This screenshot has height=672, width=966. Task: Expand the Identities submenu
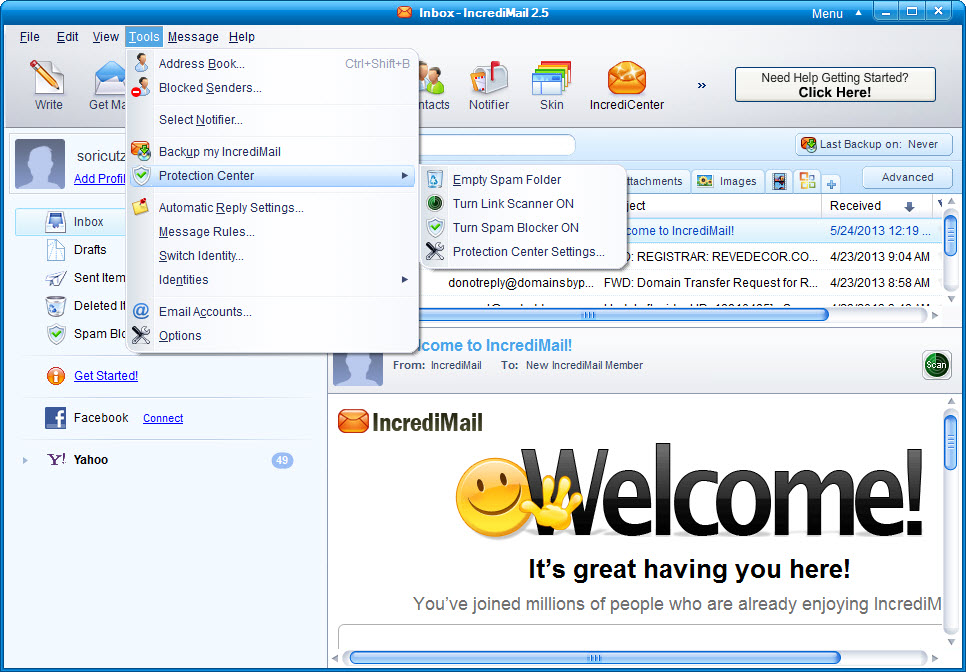271,280
